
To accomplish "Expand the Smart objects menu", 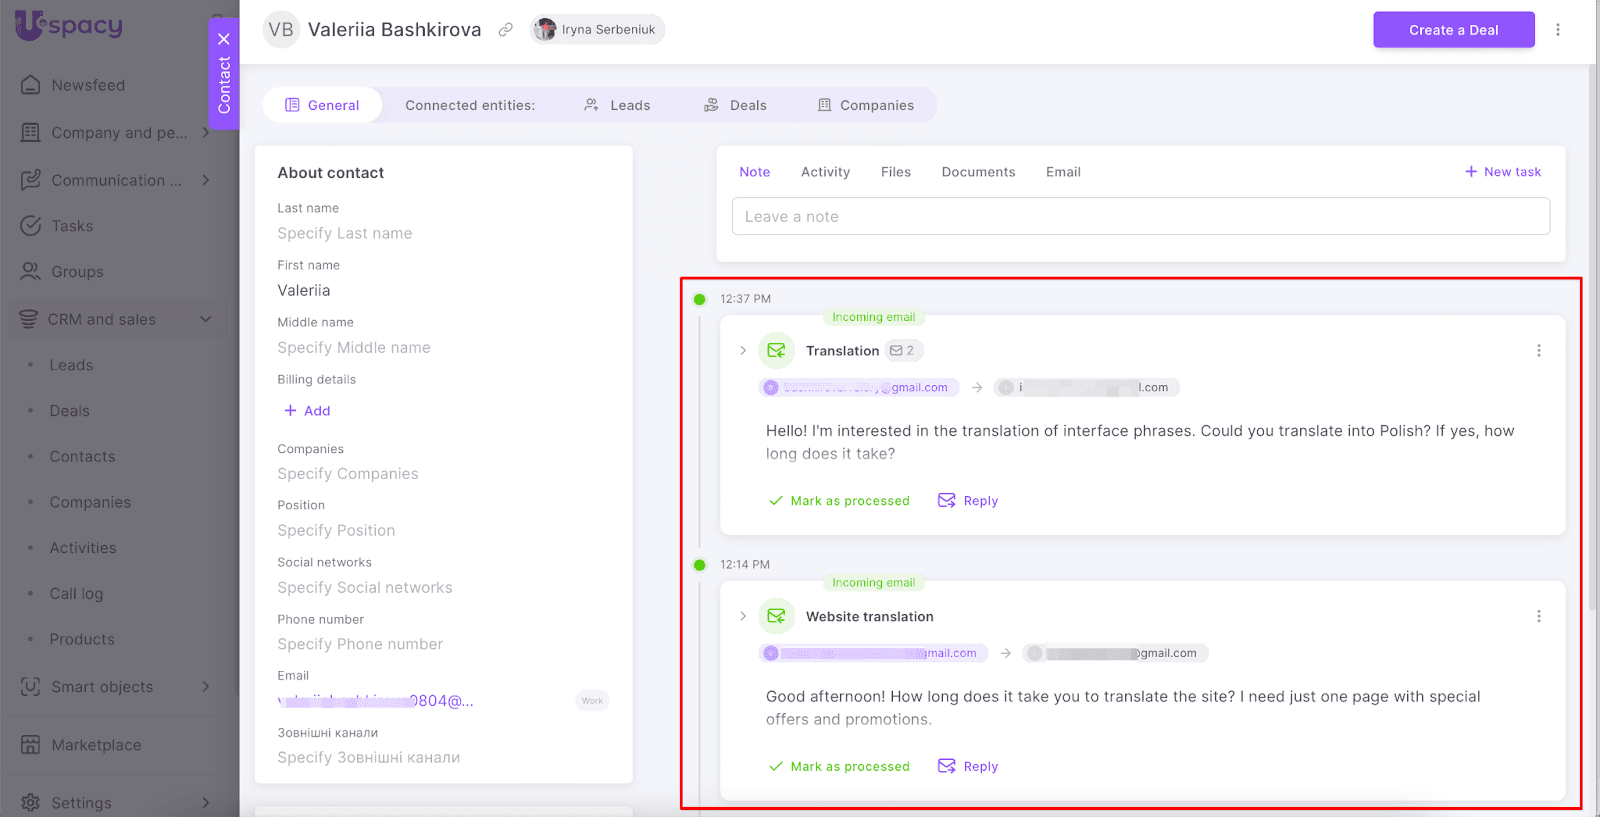I will [206, 687].
